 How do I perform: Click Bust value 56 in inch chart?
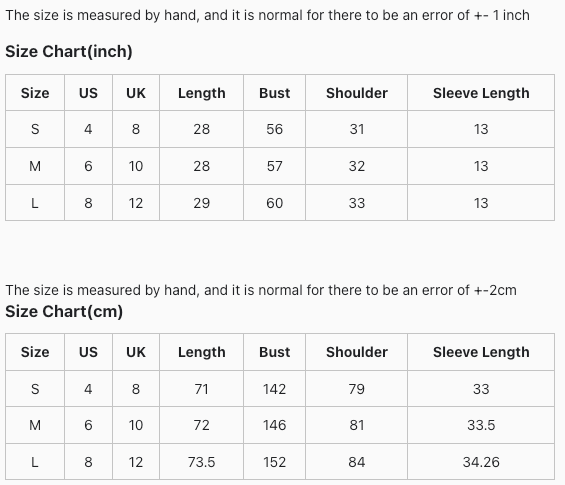pos(275,129)
